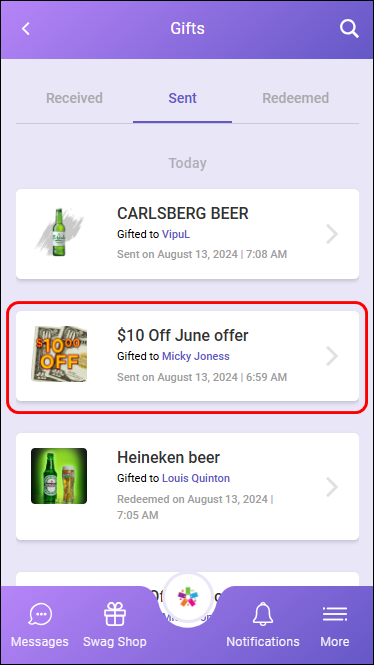This screenshot has height=665, width=374.
Task: Open Louis Quinton recipient link
Action: [x=196, y=478]
